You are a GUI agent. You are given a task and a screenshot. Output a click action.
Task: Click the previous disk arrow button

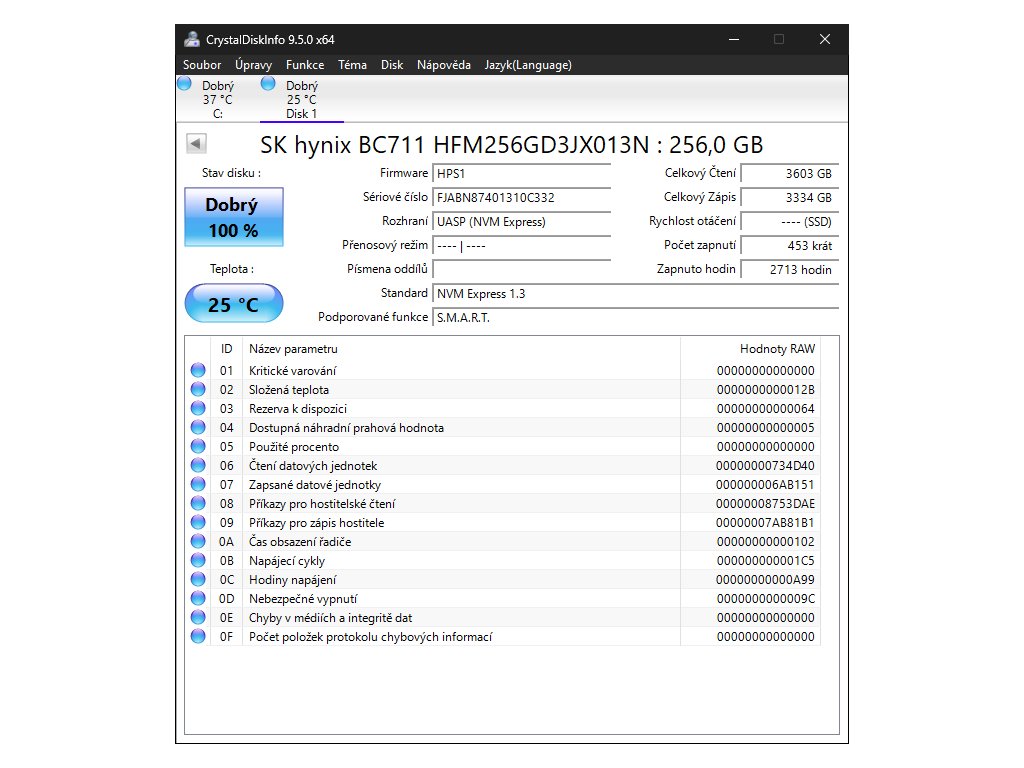[x=197, y=144]
